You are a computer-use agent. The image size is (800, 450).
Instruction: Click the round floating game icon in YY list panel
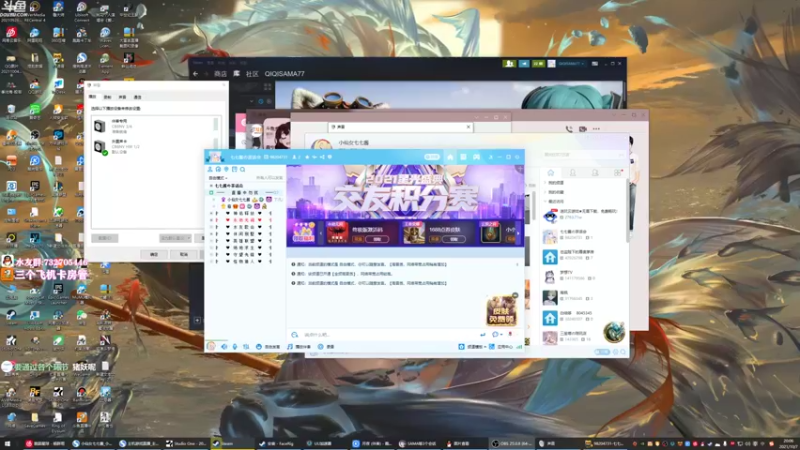click(614, 332)
